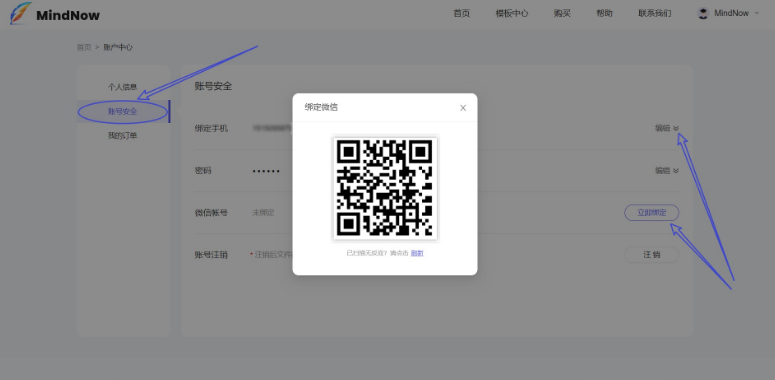Go to the 购买 page
Image resolution: width=775 pixels, height=380 pixels.
(x=562, y=13)
